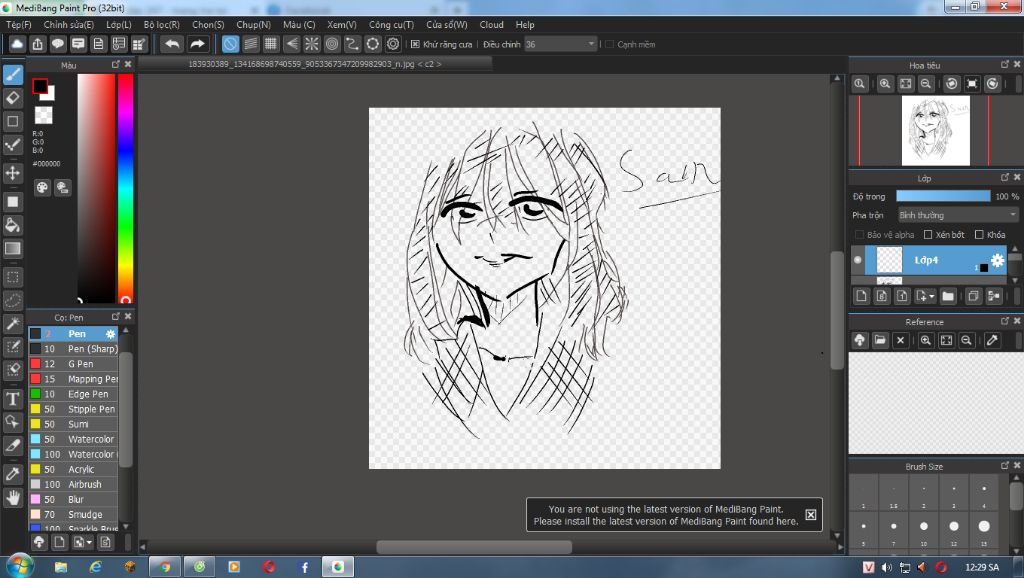Image resolution: width=1024 pixels, height=578 pixels.
Task: Turn off snap with the circle-slash icon
Action: click(231, 44)
